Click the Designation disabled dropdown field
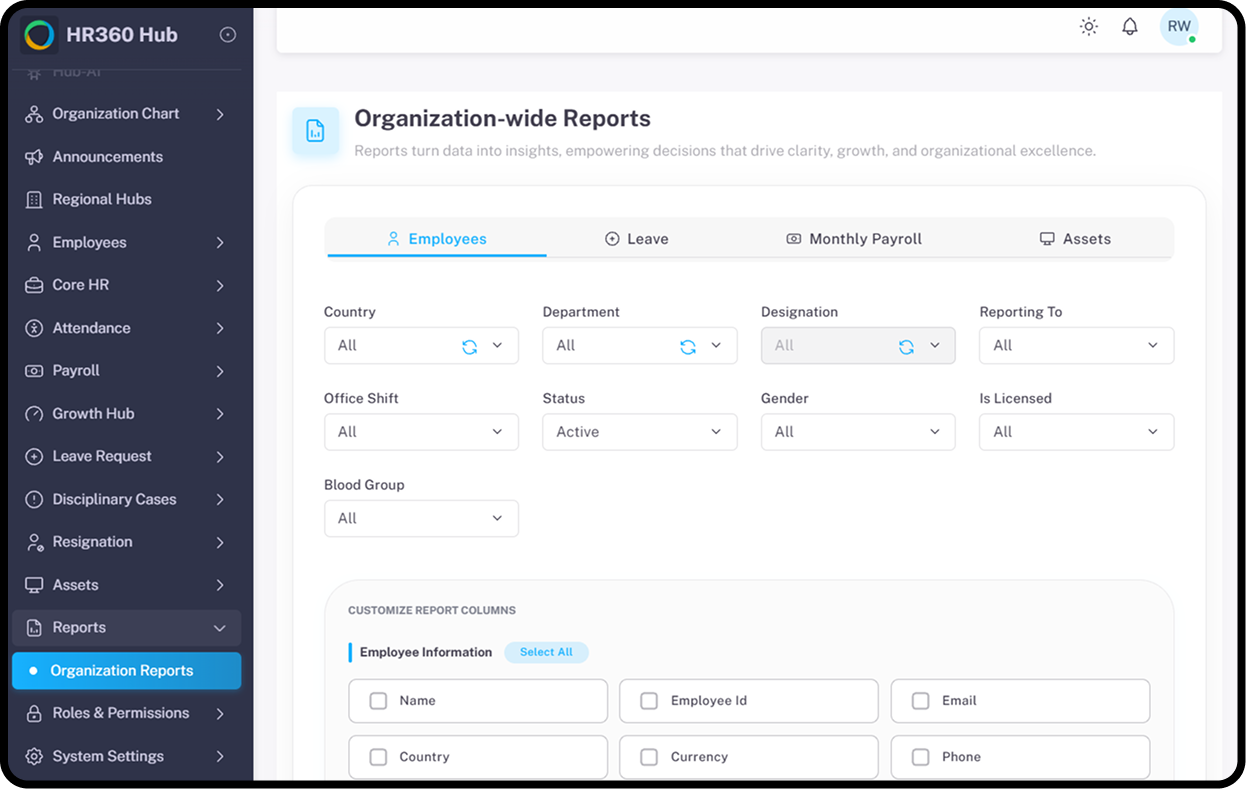This screenshot has height=789, width=1246. pos(858,346)
